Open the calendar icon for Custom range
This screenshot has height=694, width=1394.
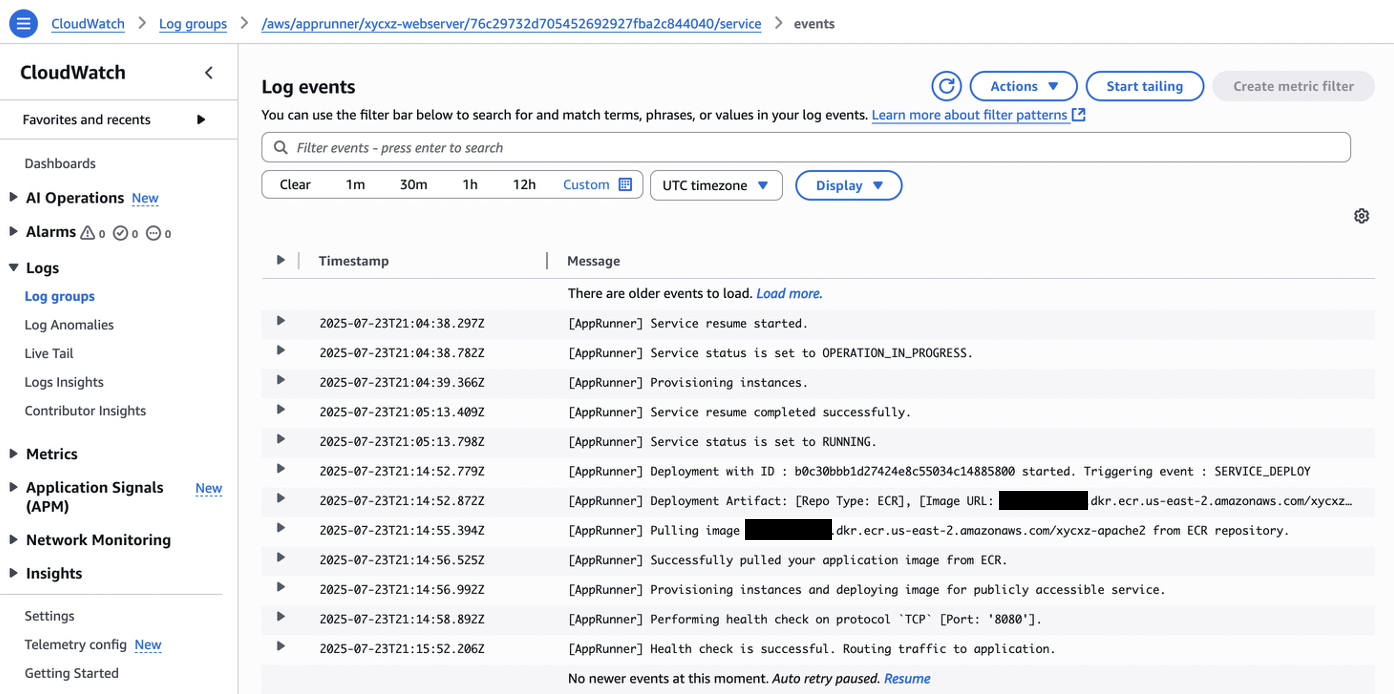pos(625,185)
